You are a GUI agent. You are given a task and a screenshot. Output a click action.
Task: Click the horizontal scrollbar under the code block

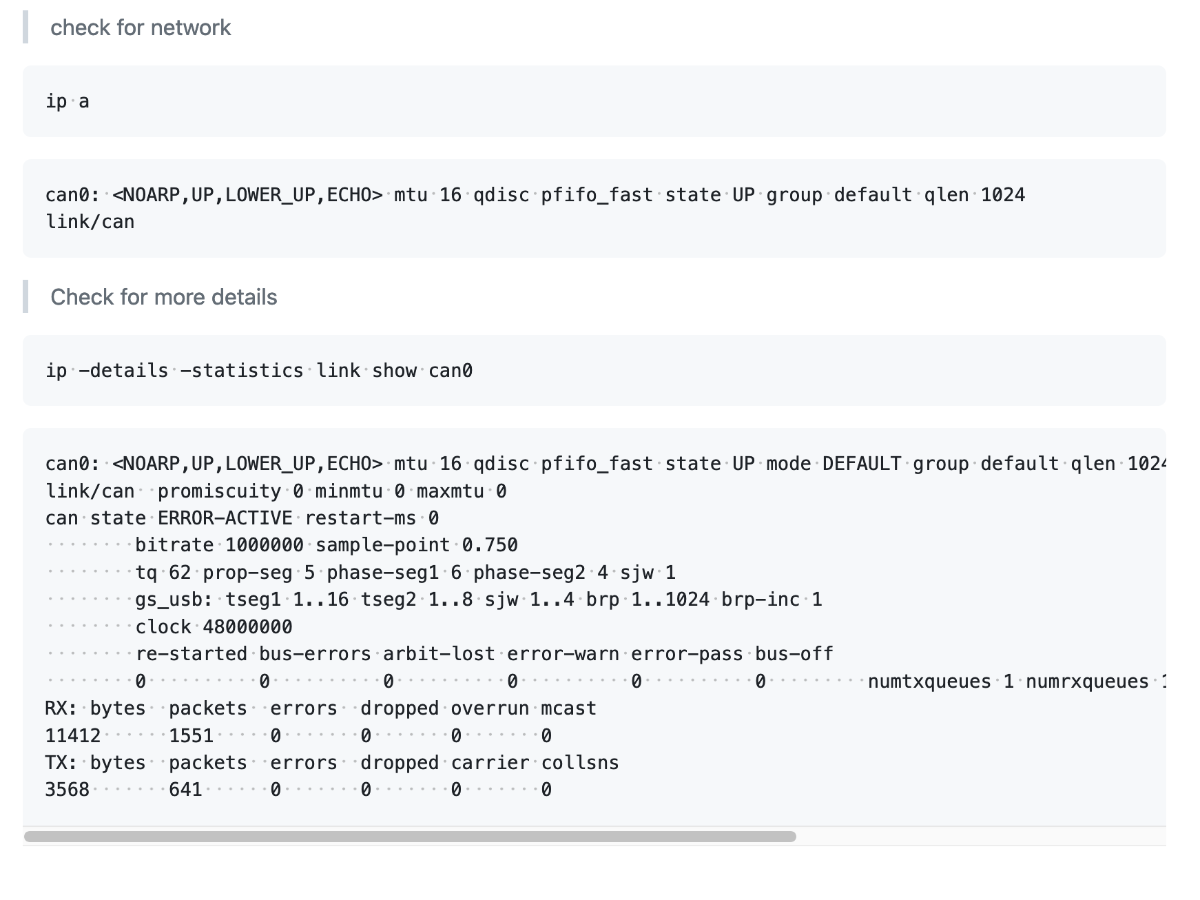coord(410,836)
